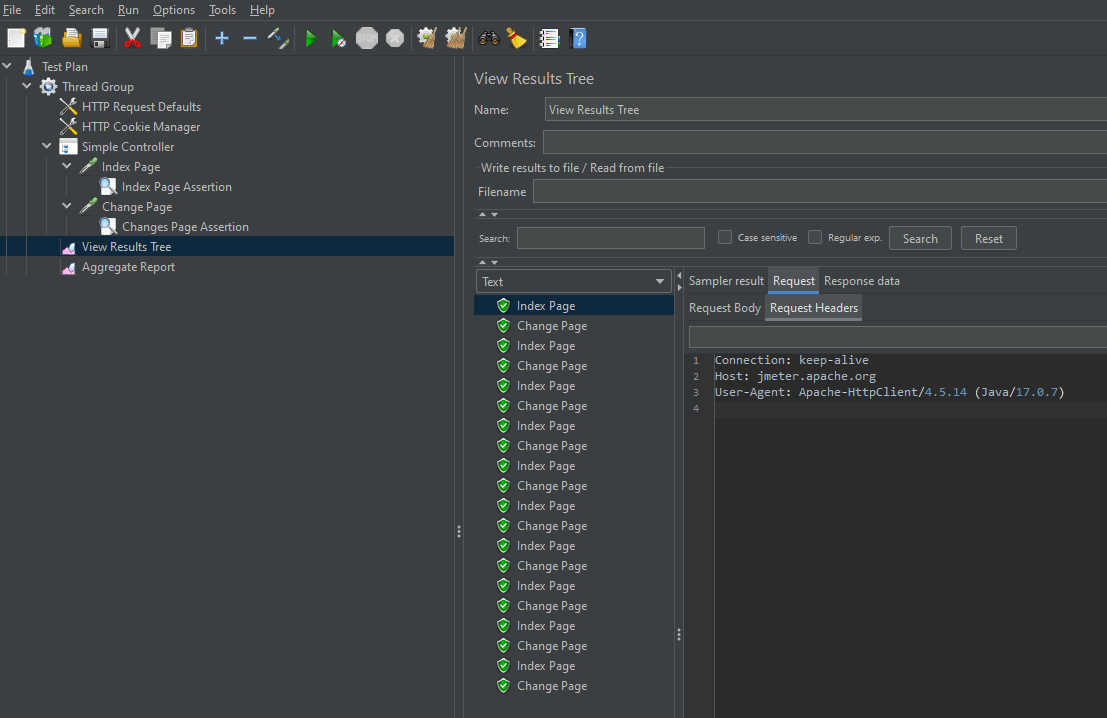
Task: Select Aggregate Report in the tree
Action: click(x=128, y=267)
